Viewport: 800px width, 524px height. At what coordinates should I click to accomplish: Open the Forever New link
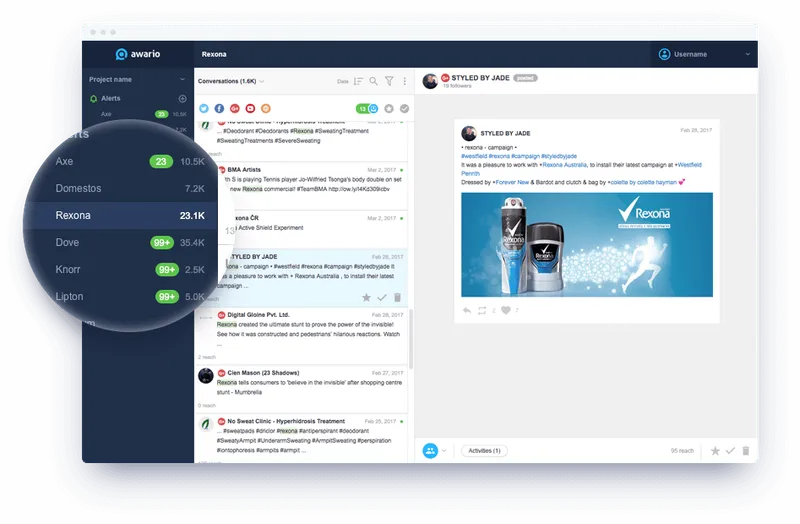pyautogui.click(x=512, y=182)
